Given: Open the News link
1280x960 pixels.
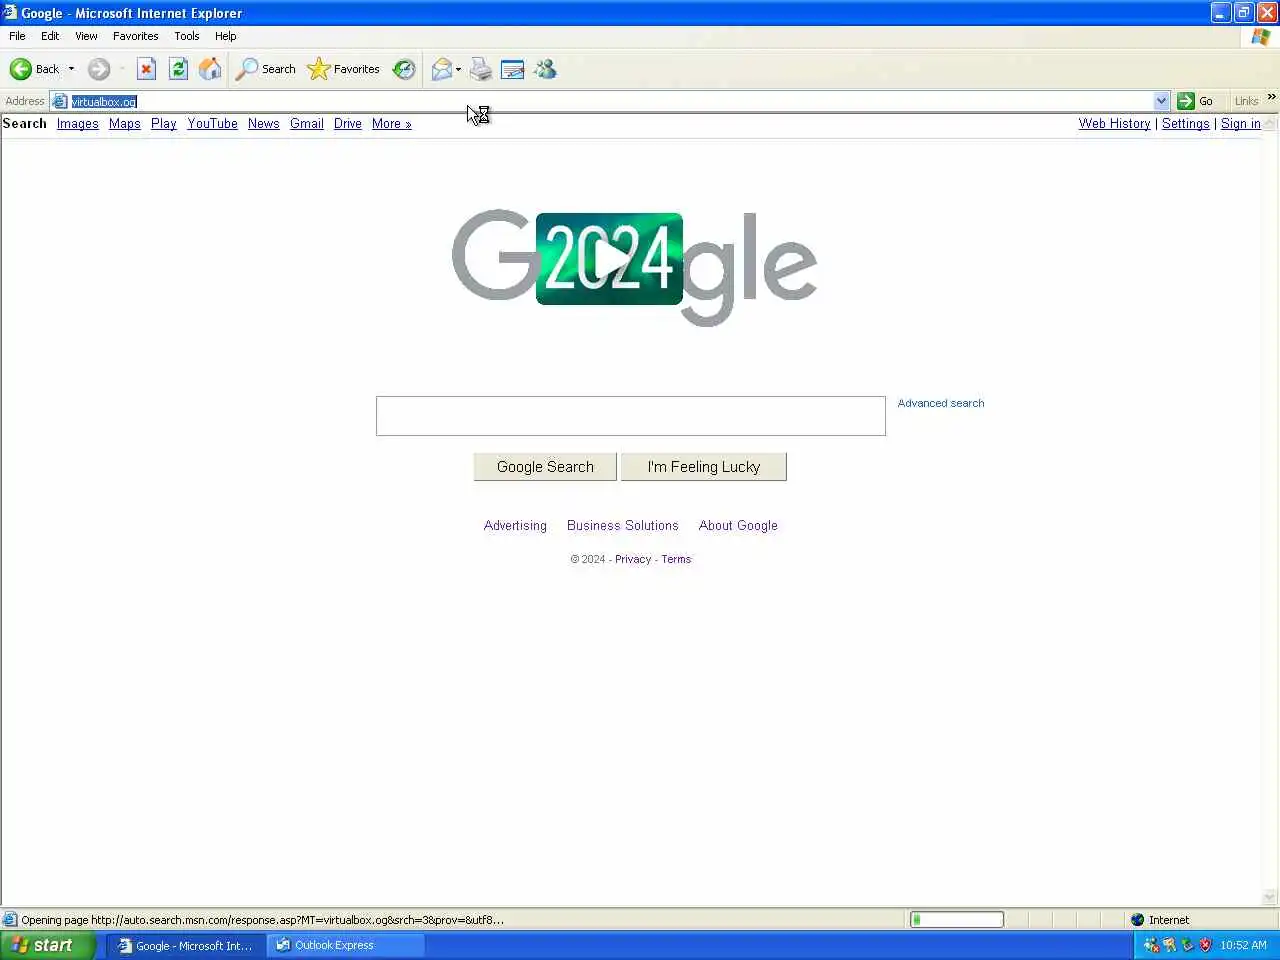Looking at the screenshot, I should tap(264, 124).
